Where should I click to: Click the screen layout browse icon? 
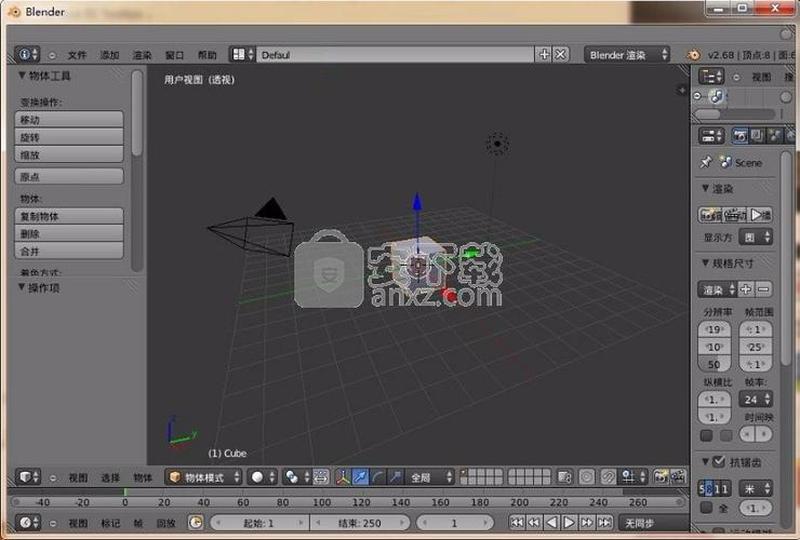click(242, 54)
